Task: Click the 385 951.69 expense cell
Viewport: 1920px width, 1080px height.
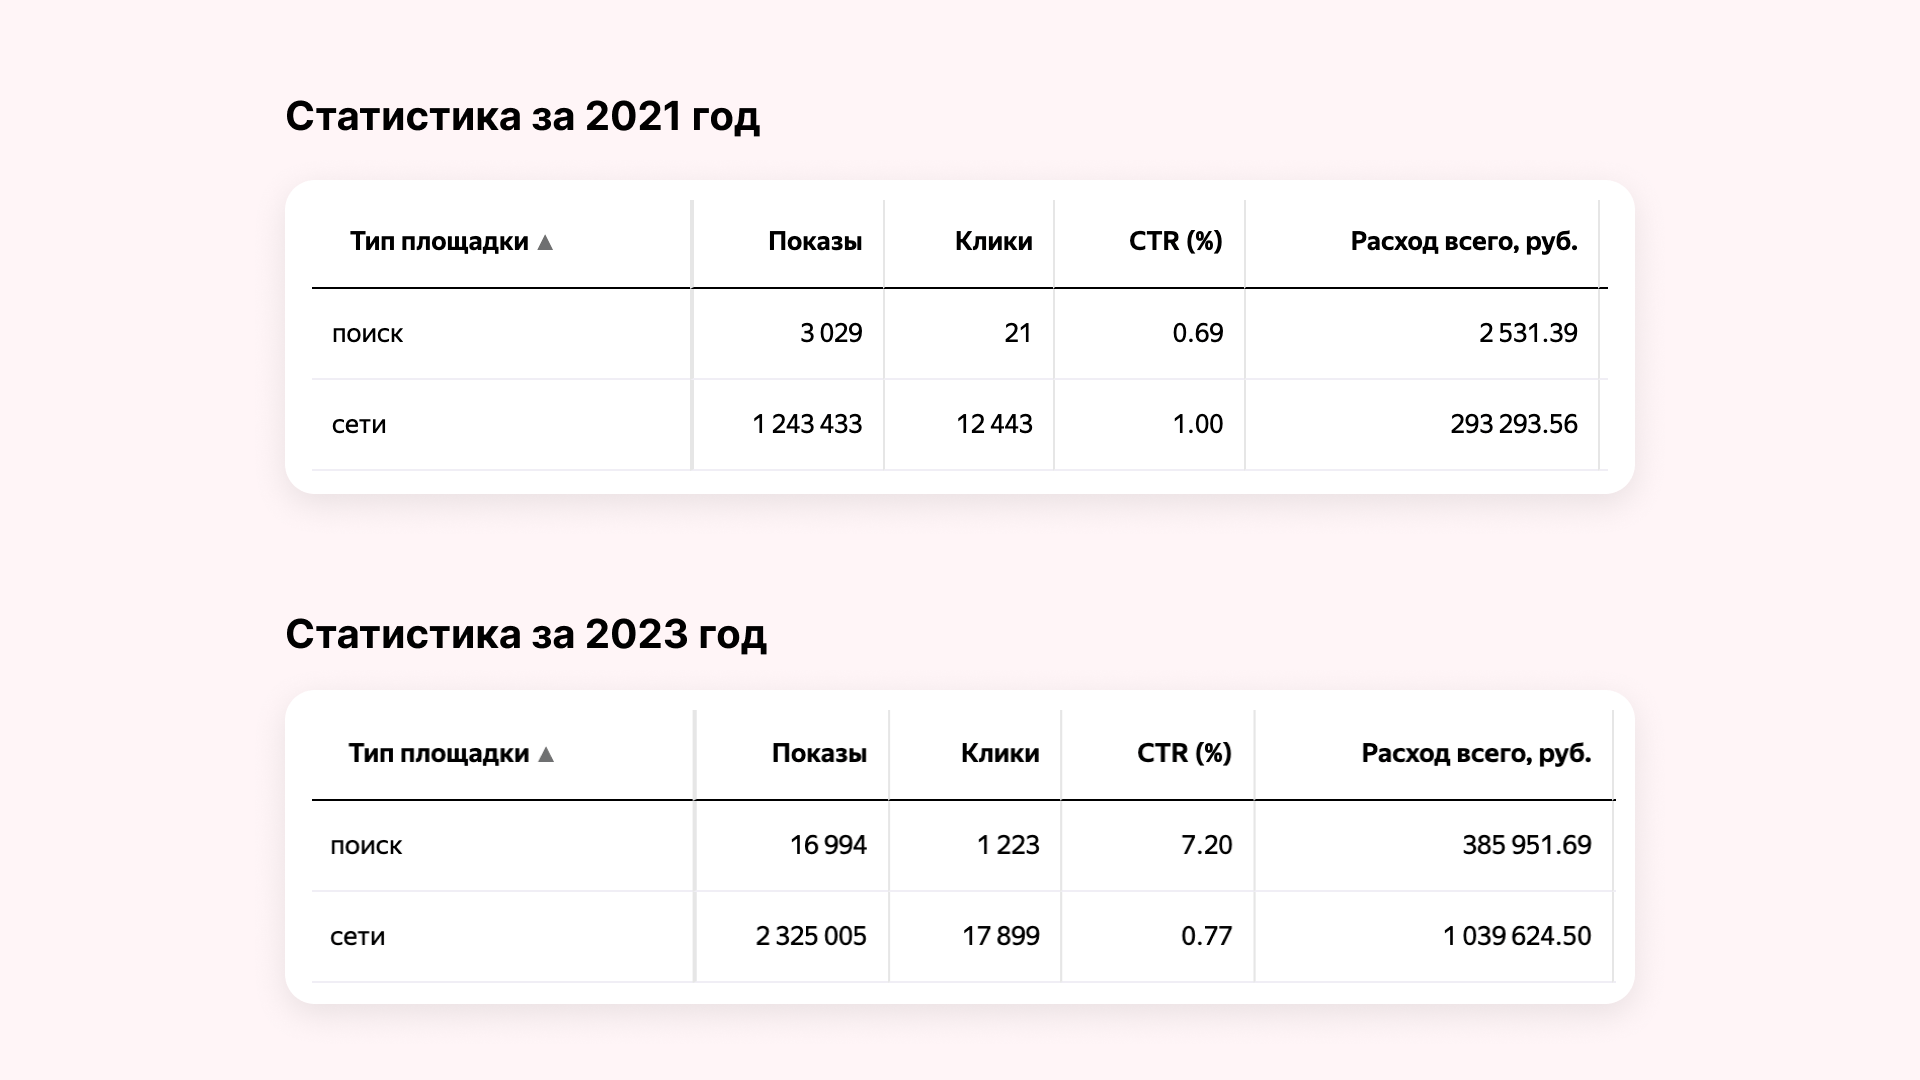Action: coord(1526,845)
